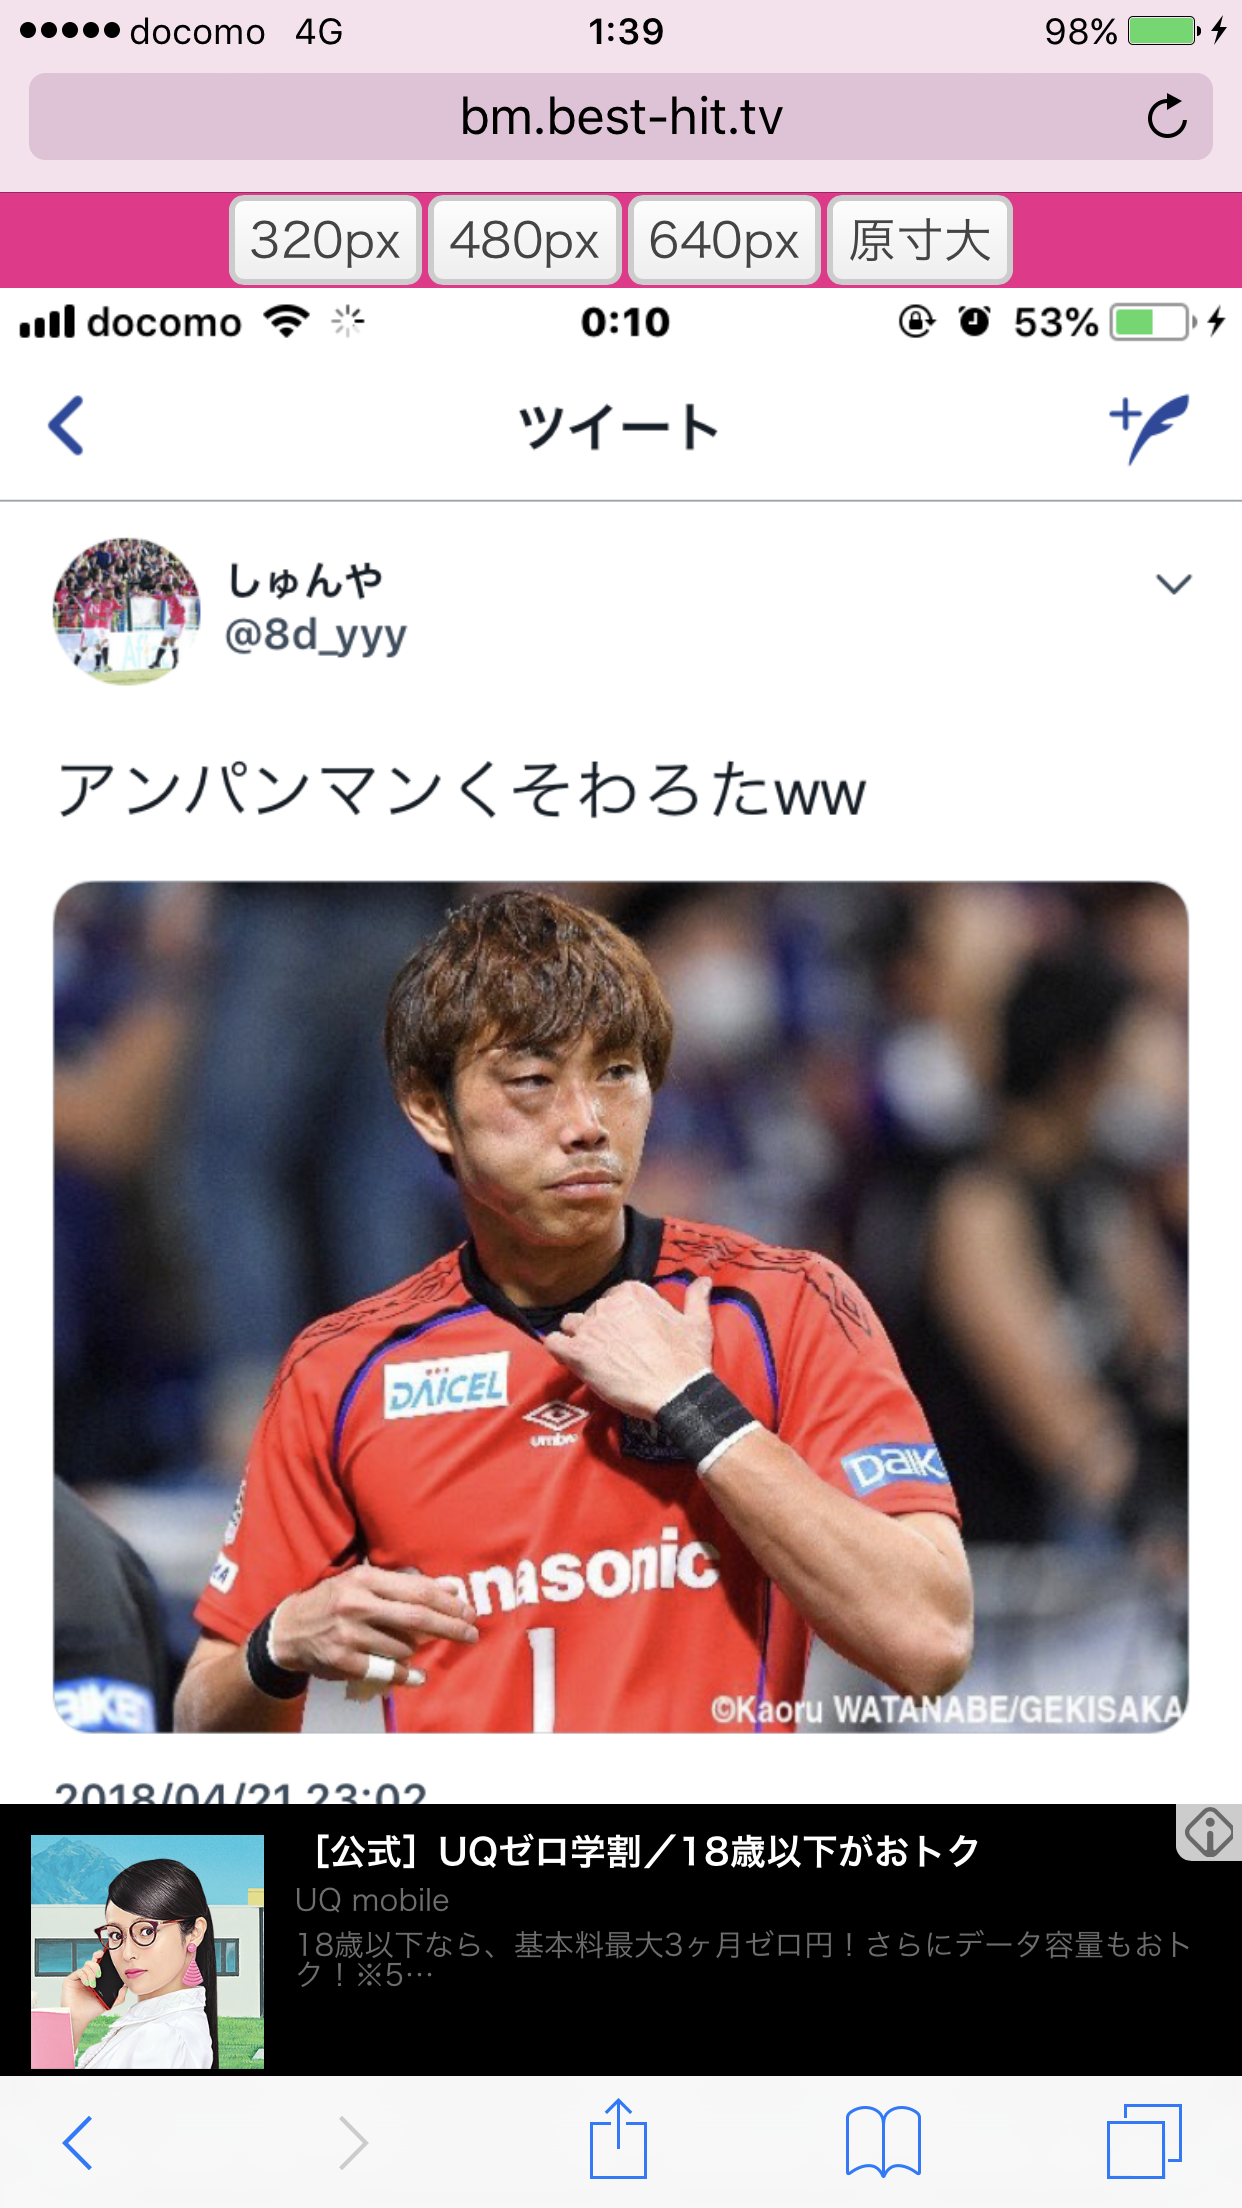This screenshot has width=1242, height=2208.
Task: Go back with Safari's bottom back arrow
Action: click(78, 2143)
